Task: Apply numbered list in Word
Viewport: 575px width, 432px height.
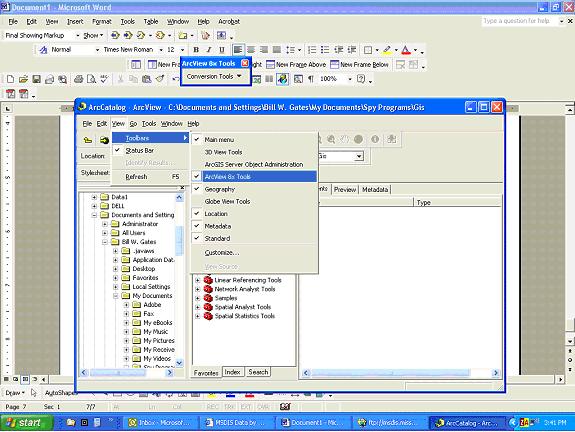Action: point(312,50)
